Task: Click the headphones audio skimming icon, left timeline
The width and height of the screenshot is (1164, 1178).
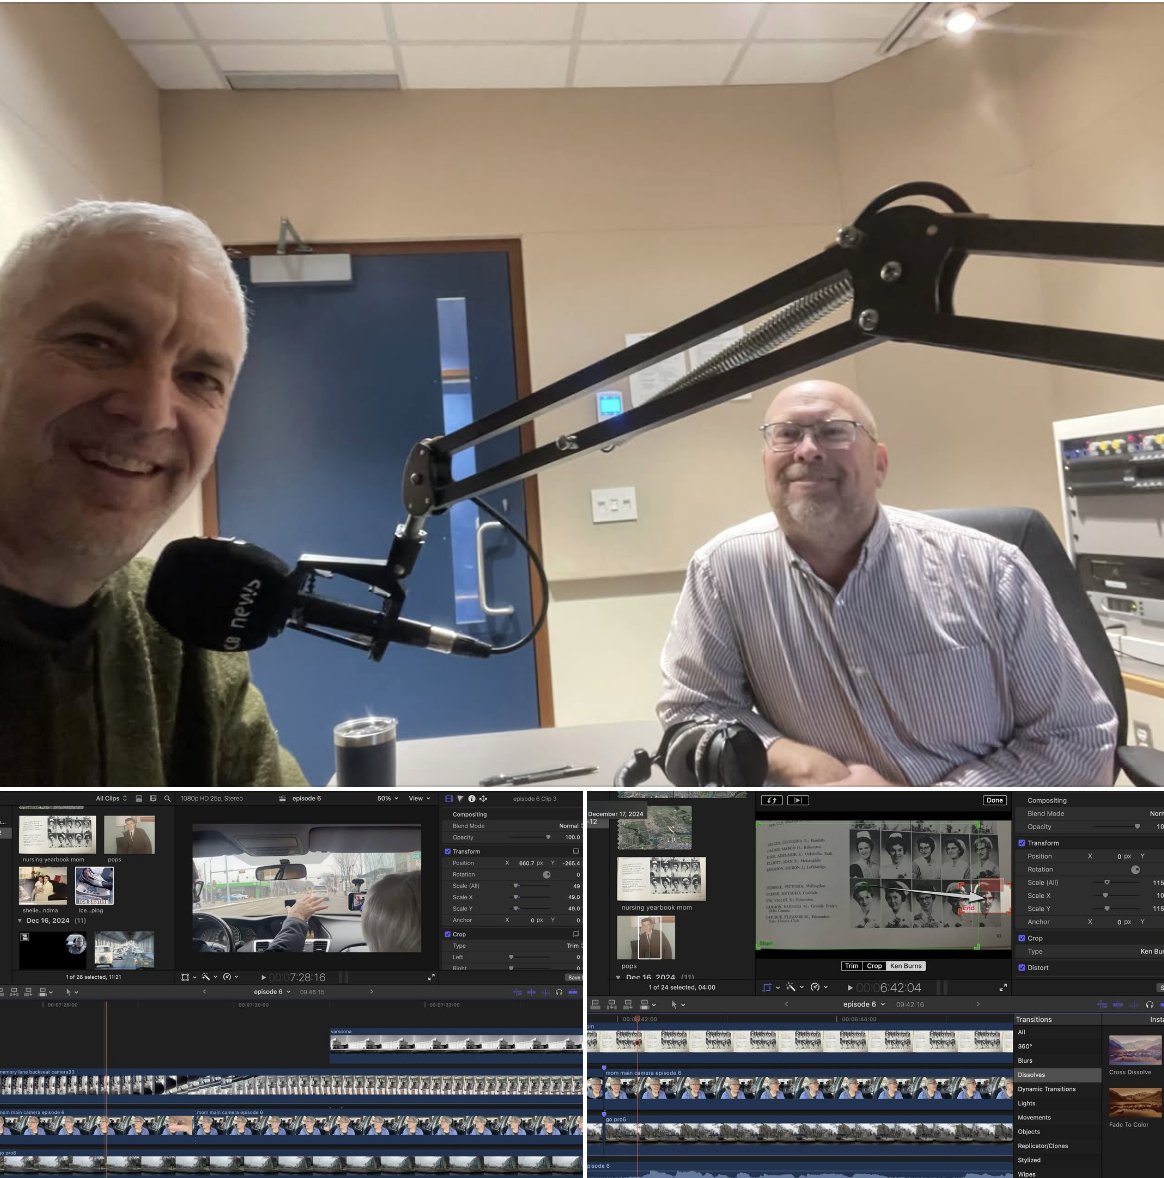Action: (x=559, y=992)
